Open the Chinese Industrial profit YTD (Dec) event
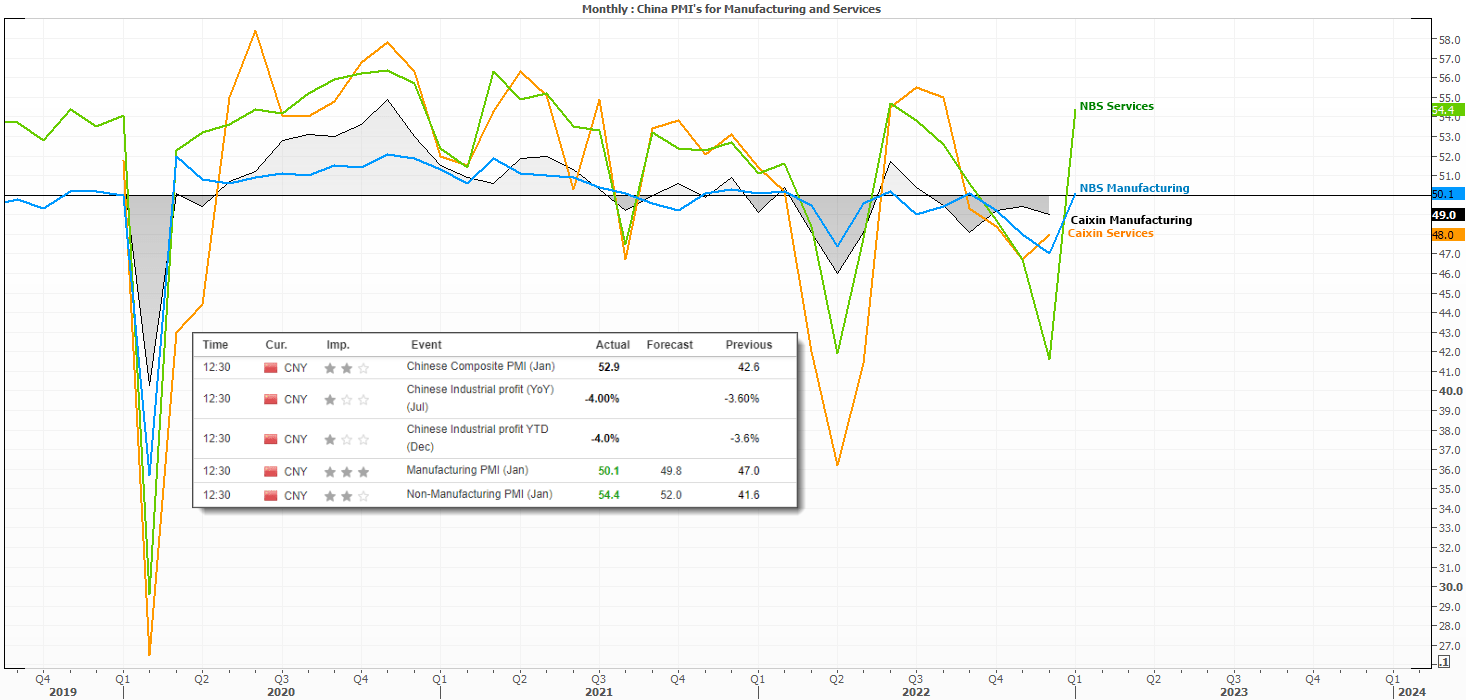1466x700 pixels. (x=477, y=438)
